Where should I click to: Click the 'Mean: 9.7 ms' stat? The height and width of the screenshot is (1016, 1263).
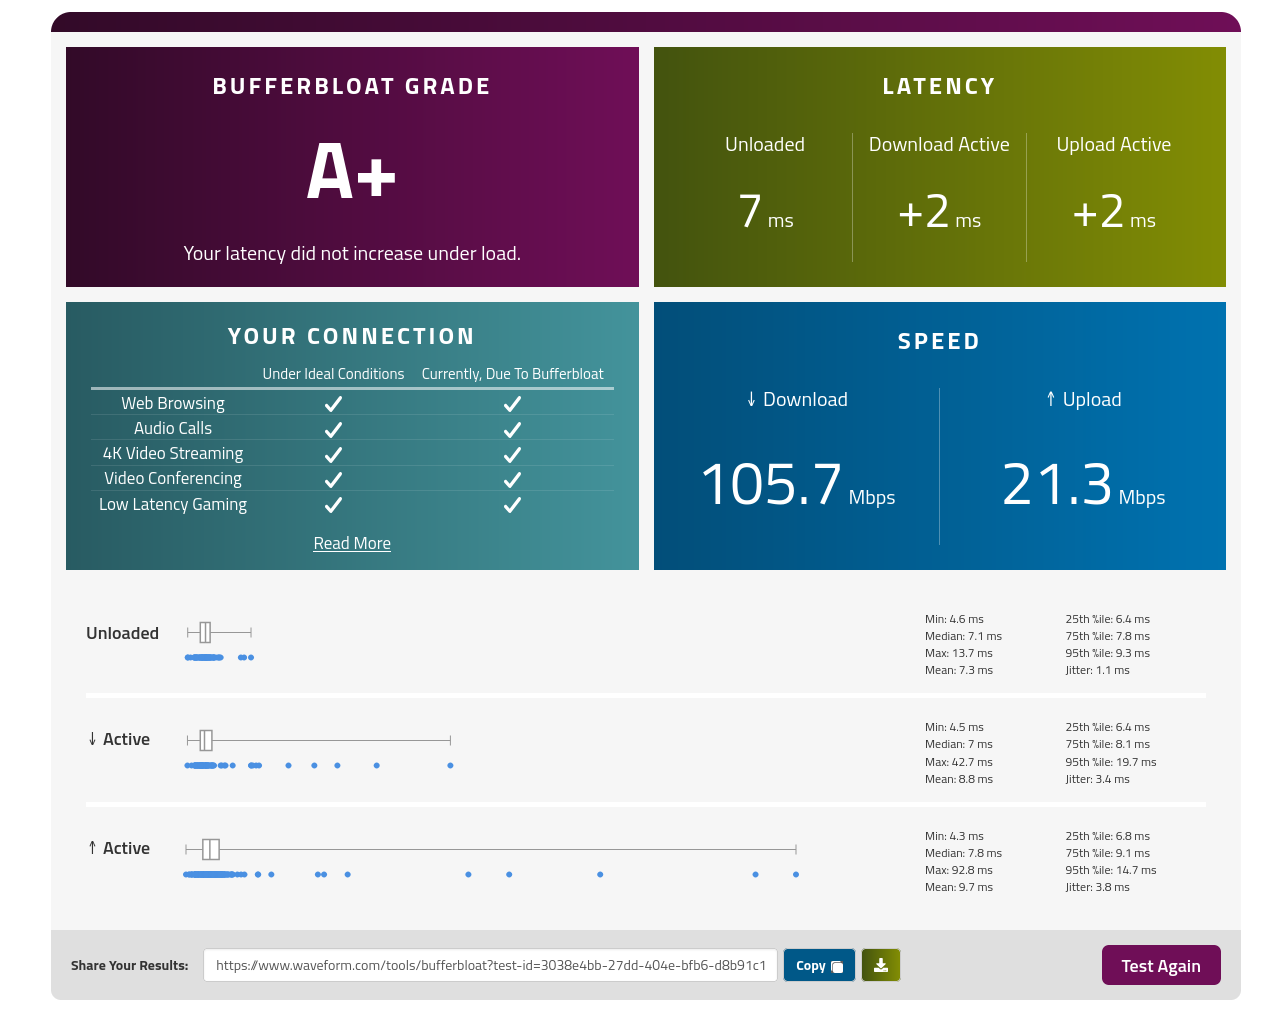pos(959,887)
